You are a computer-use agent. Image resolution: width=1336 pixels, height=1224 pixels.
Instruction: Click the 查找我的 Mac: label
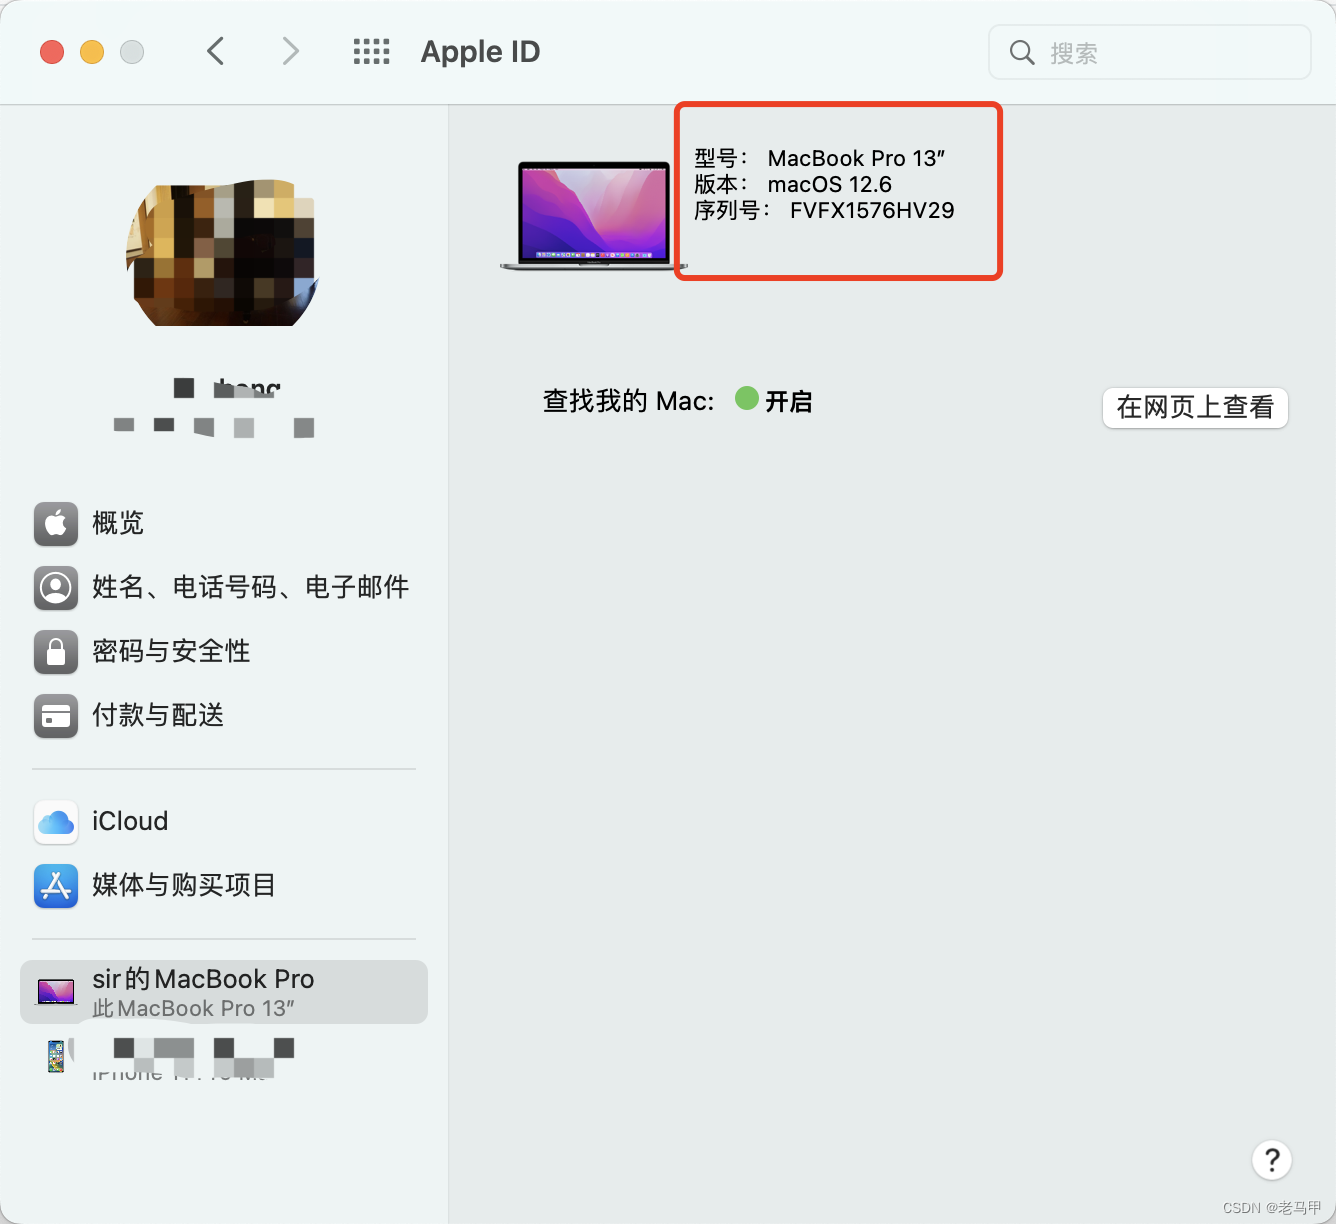pos(628,402)
